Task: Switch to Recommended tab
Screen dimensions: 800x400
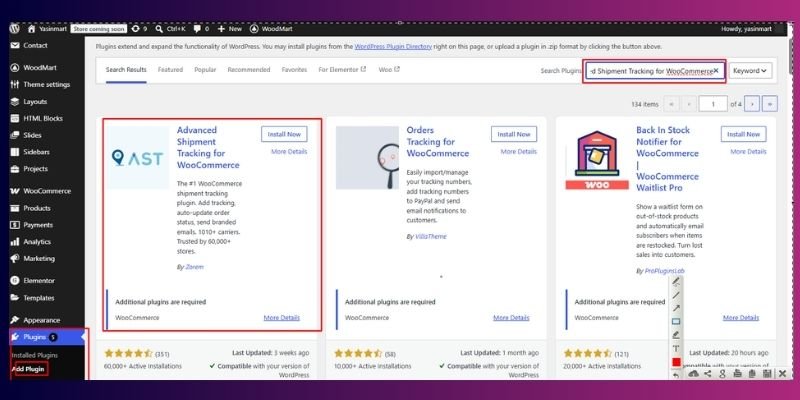Action: tap(249, 70)
